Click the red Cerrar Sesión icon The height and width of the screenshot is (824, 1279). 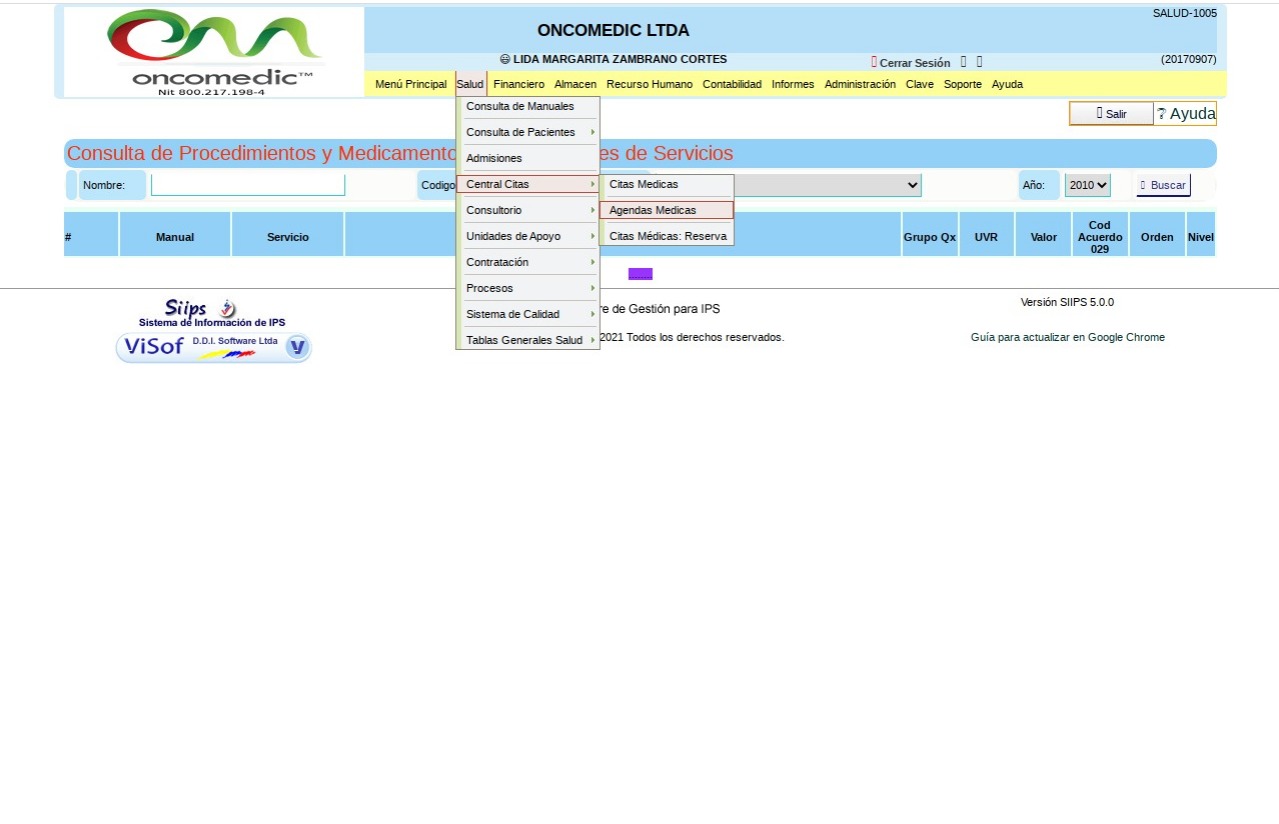[874, 62]
